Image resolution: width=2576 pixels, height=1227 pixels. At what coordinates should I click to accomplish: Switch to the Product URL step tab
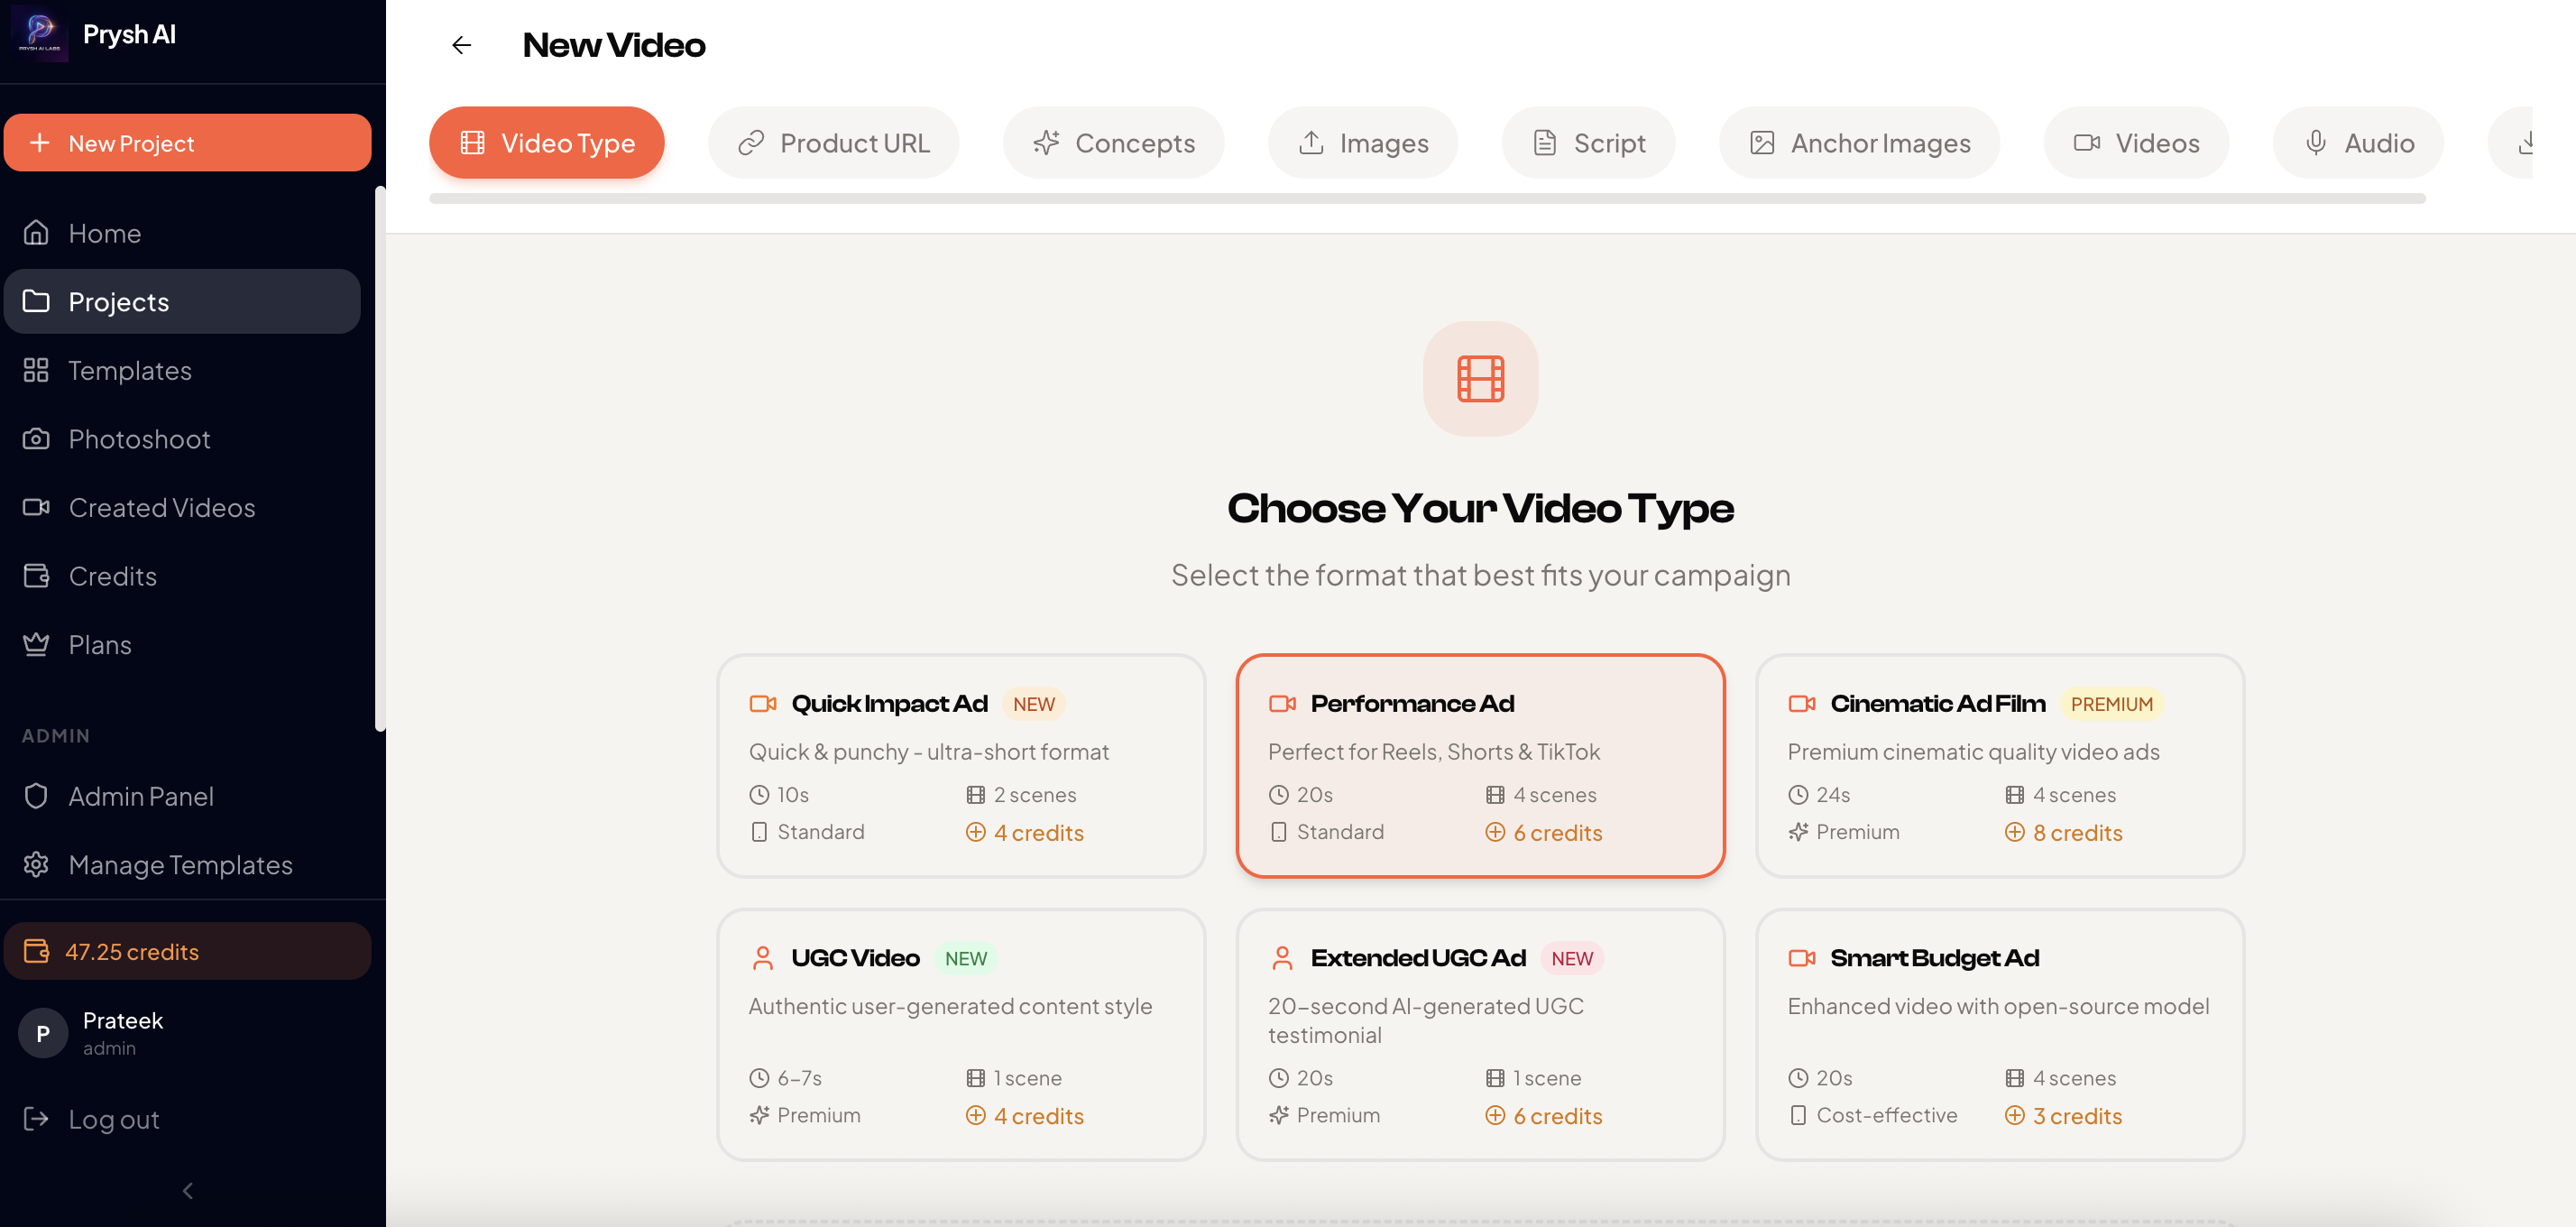(833, 143)
